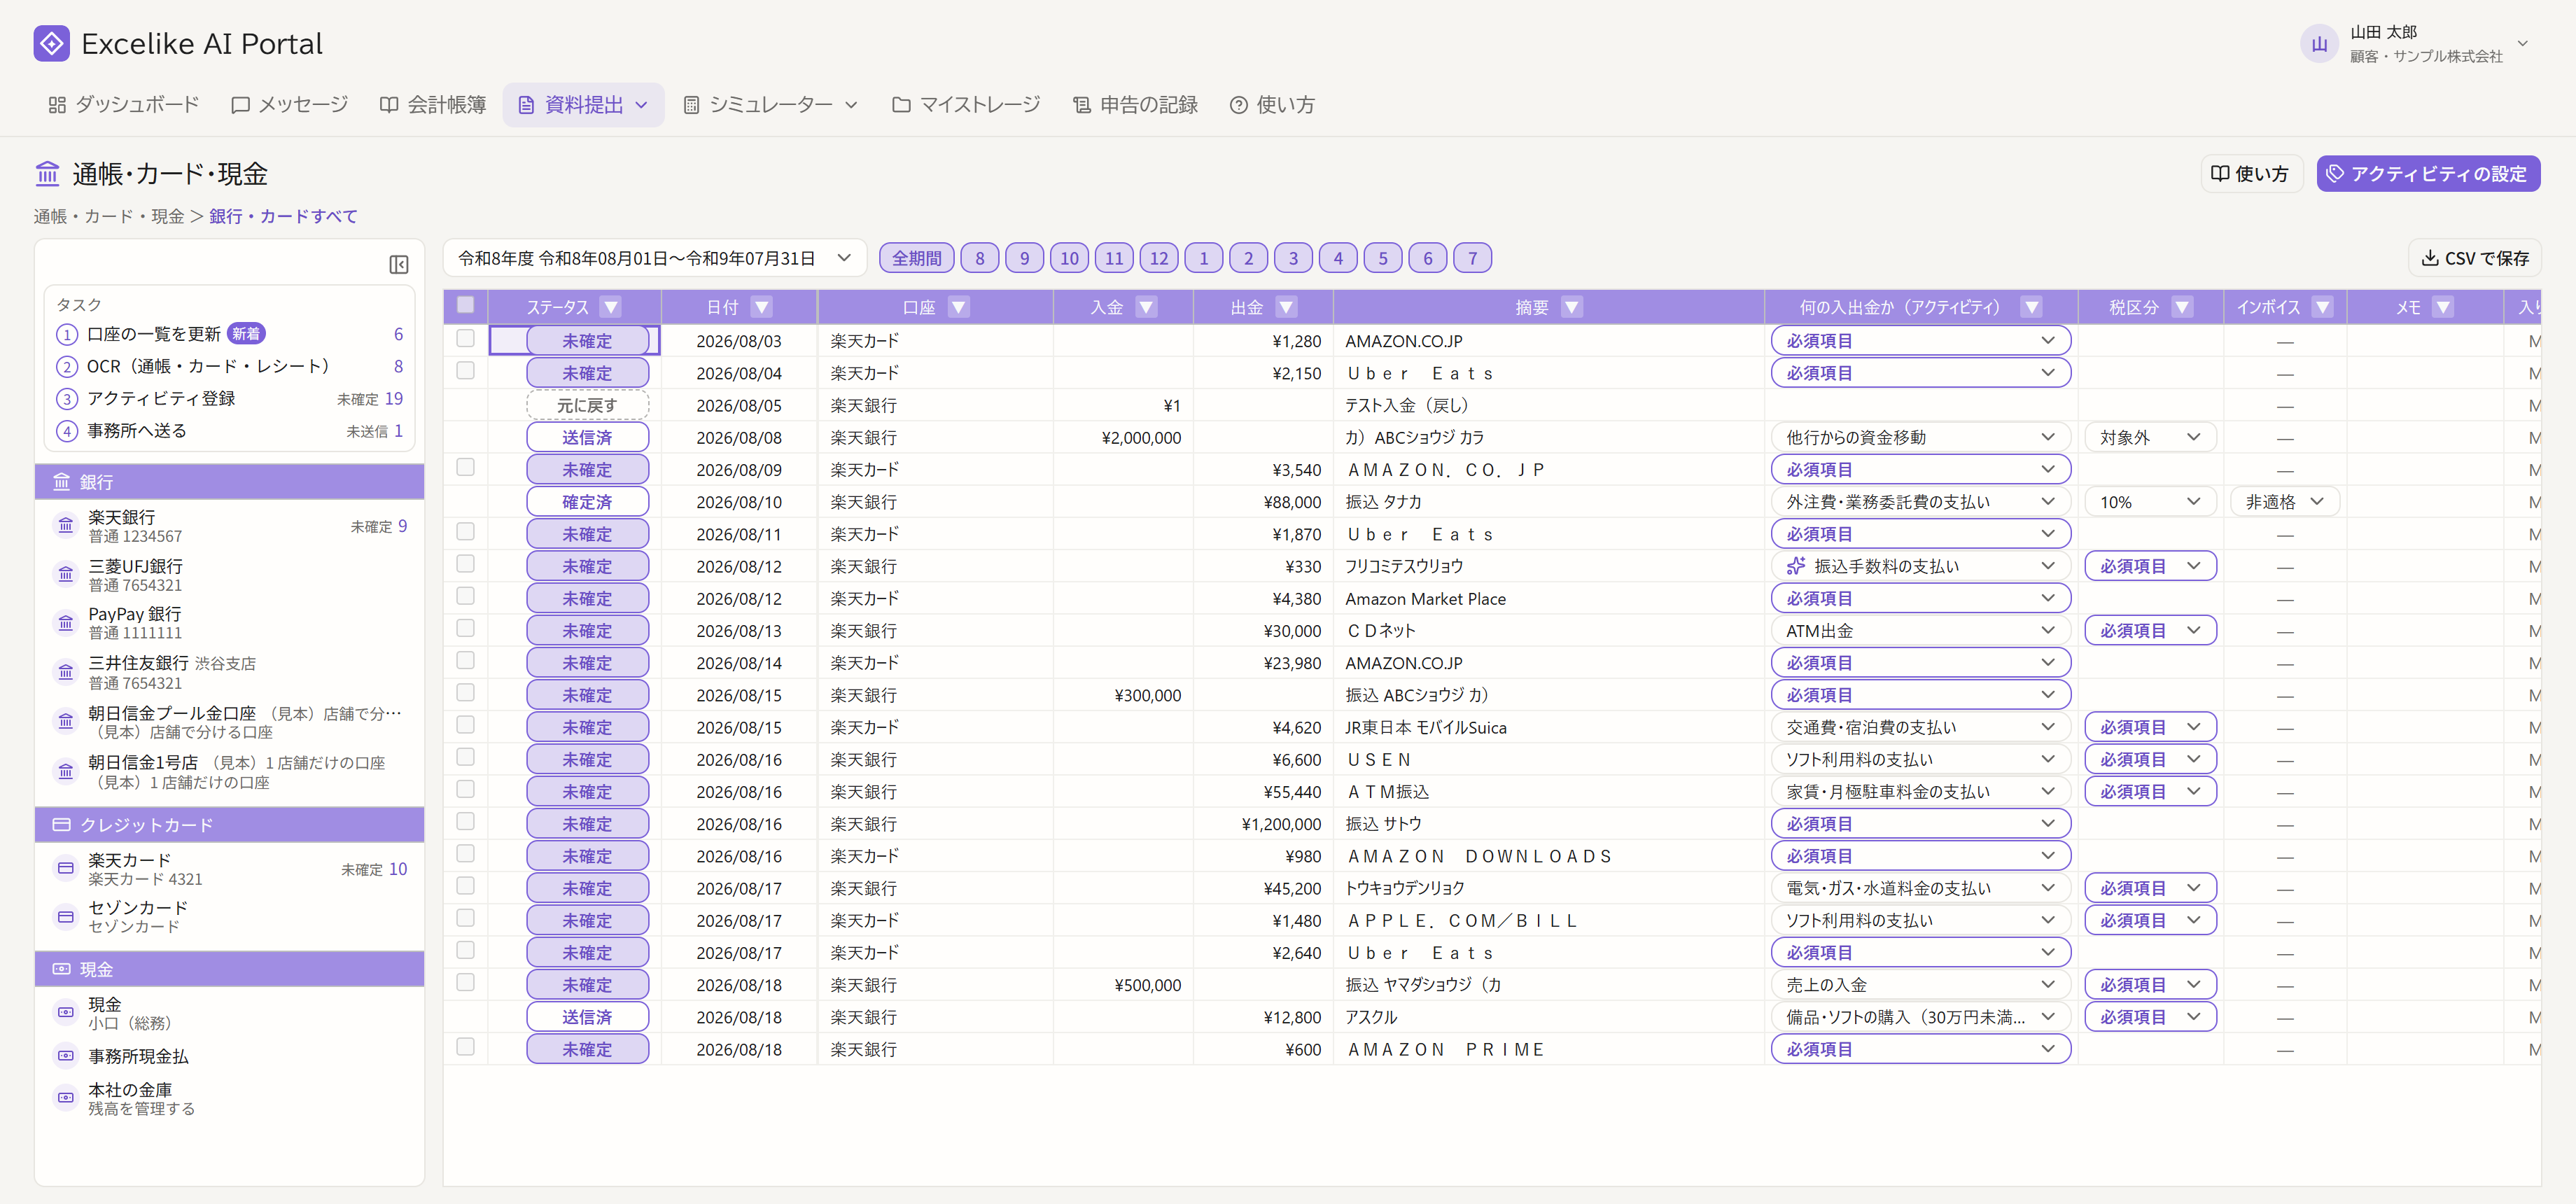Filter by month 12 pill
This screenshot has height=1204, width=2576.
coord(1158,258)
